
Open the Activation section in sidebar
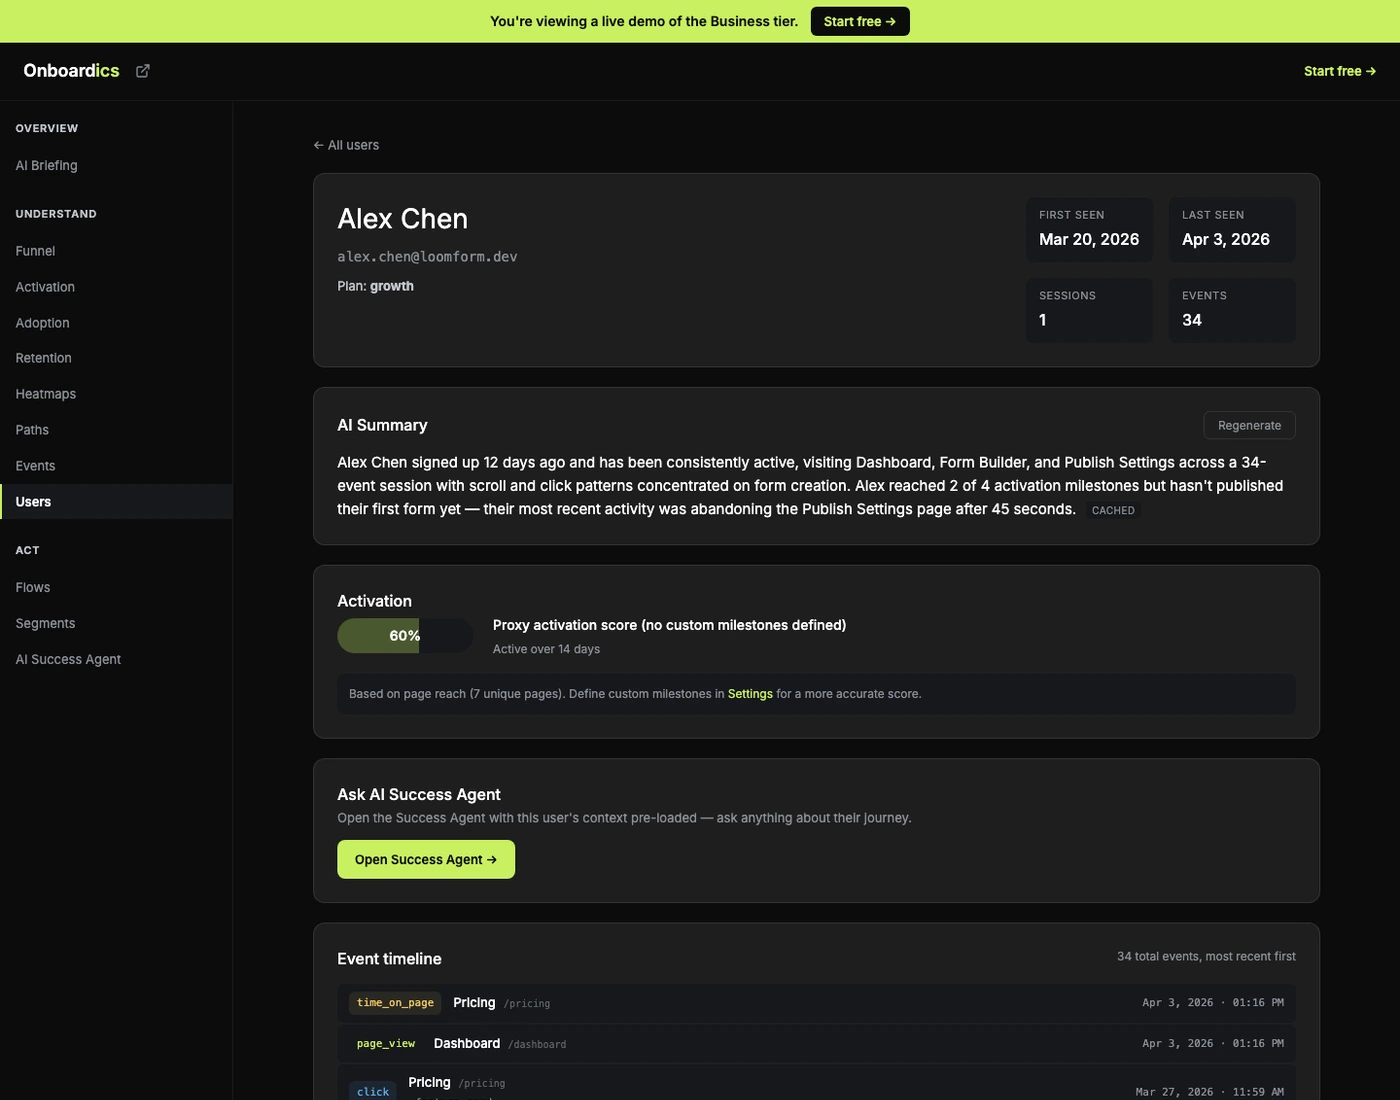tap(44, 287)
